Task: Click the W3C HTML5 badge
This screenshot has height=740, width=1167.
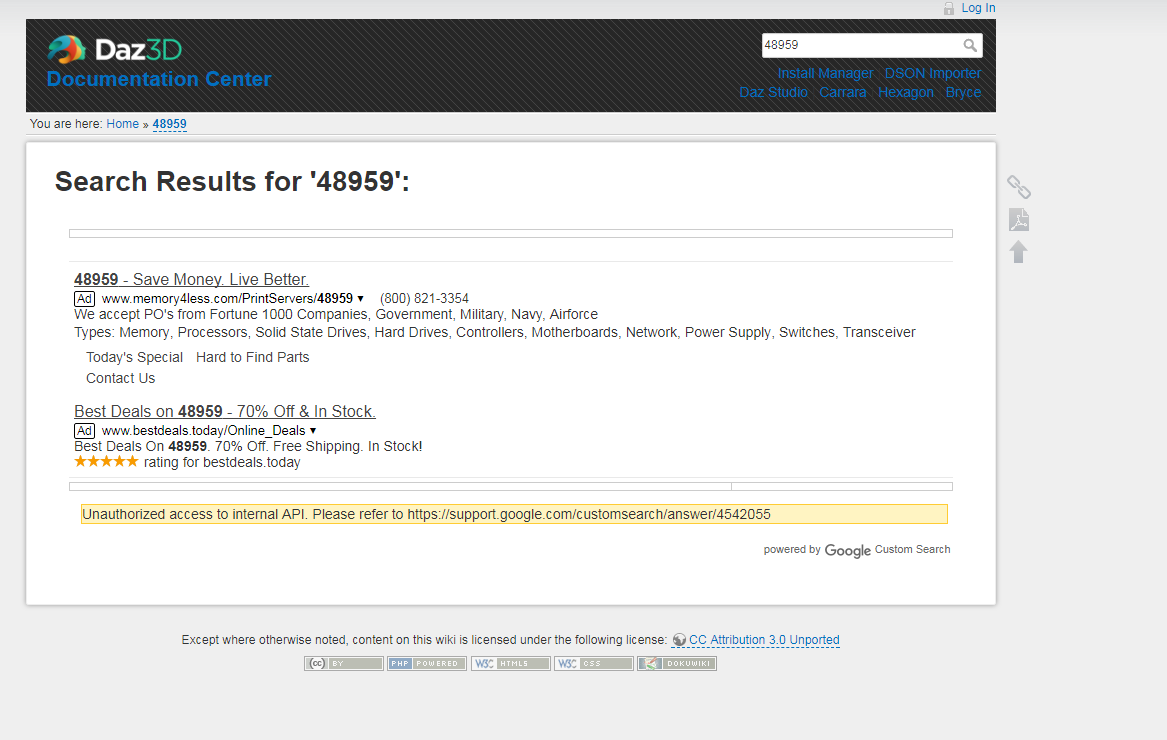Action: [511, 663]
